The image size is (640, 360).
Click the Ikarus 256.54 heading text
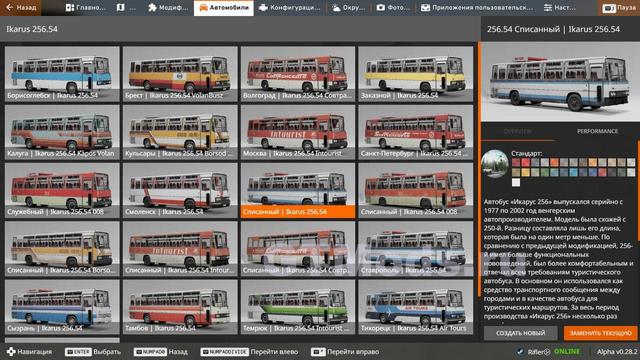[32, 29]
